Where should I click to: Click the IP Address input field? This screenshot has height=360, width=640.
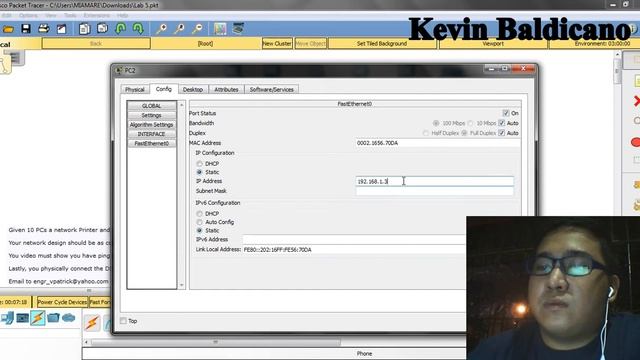pos(435,181)
